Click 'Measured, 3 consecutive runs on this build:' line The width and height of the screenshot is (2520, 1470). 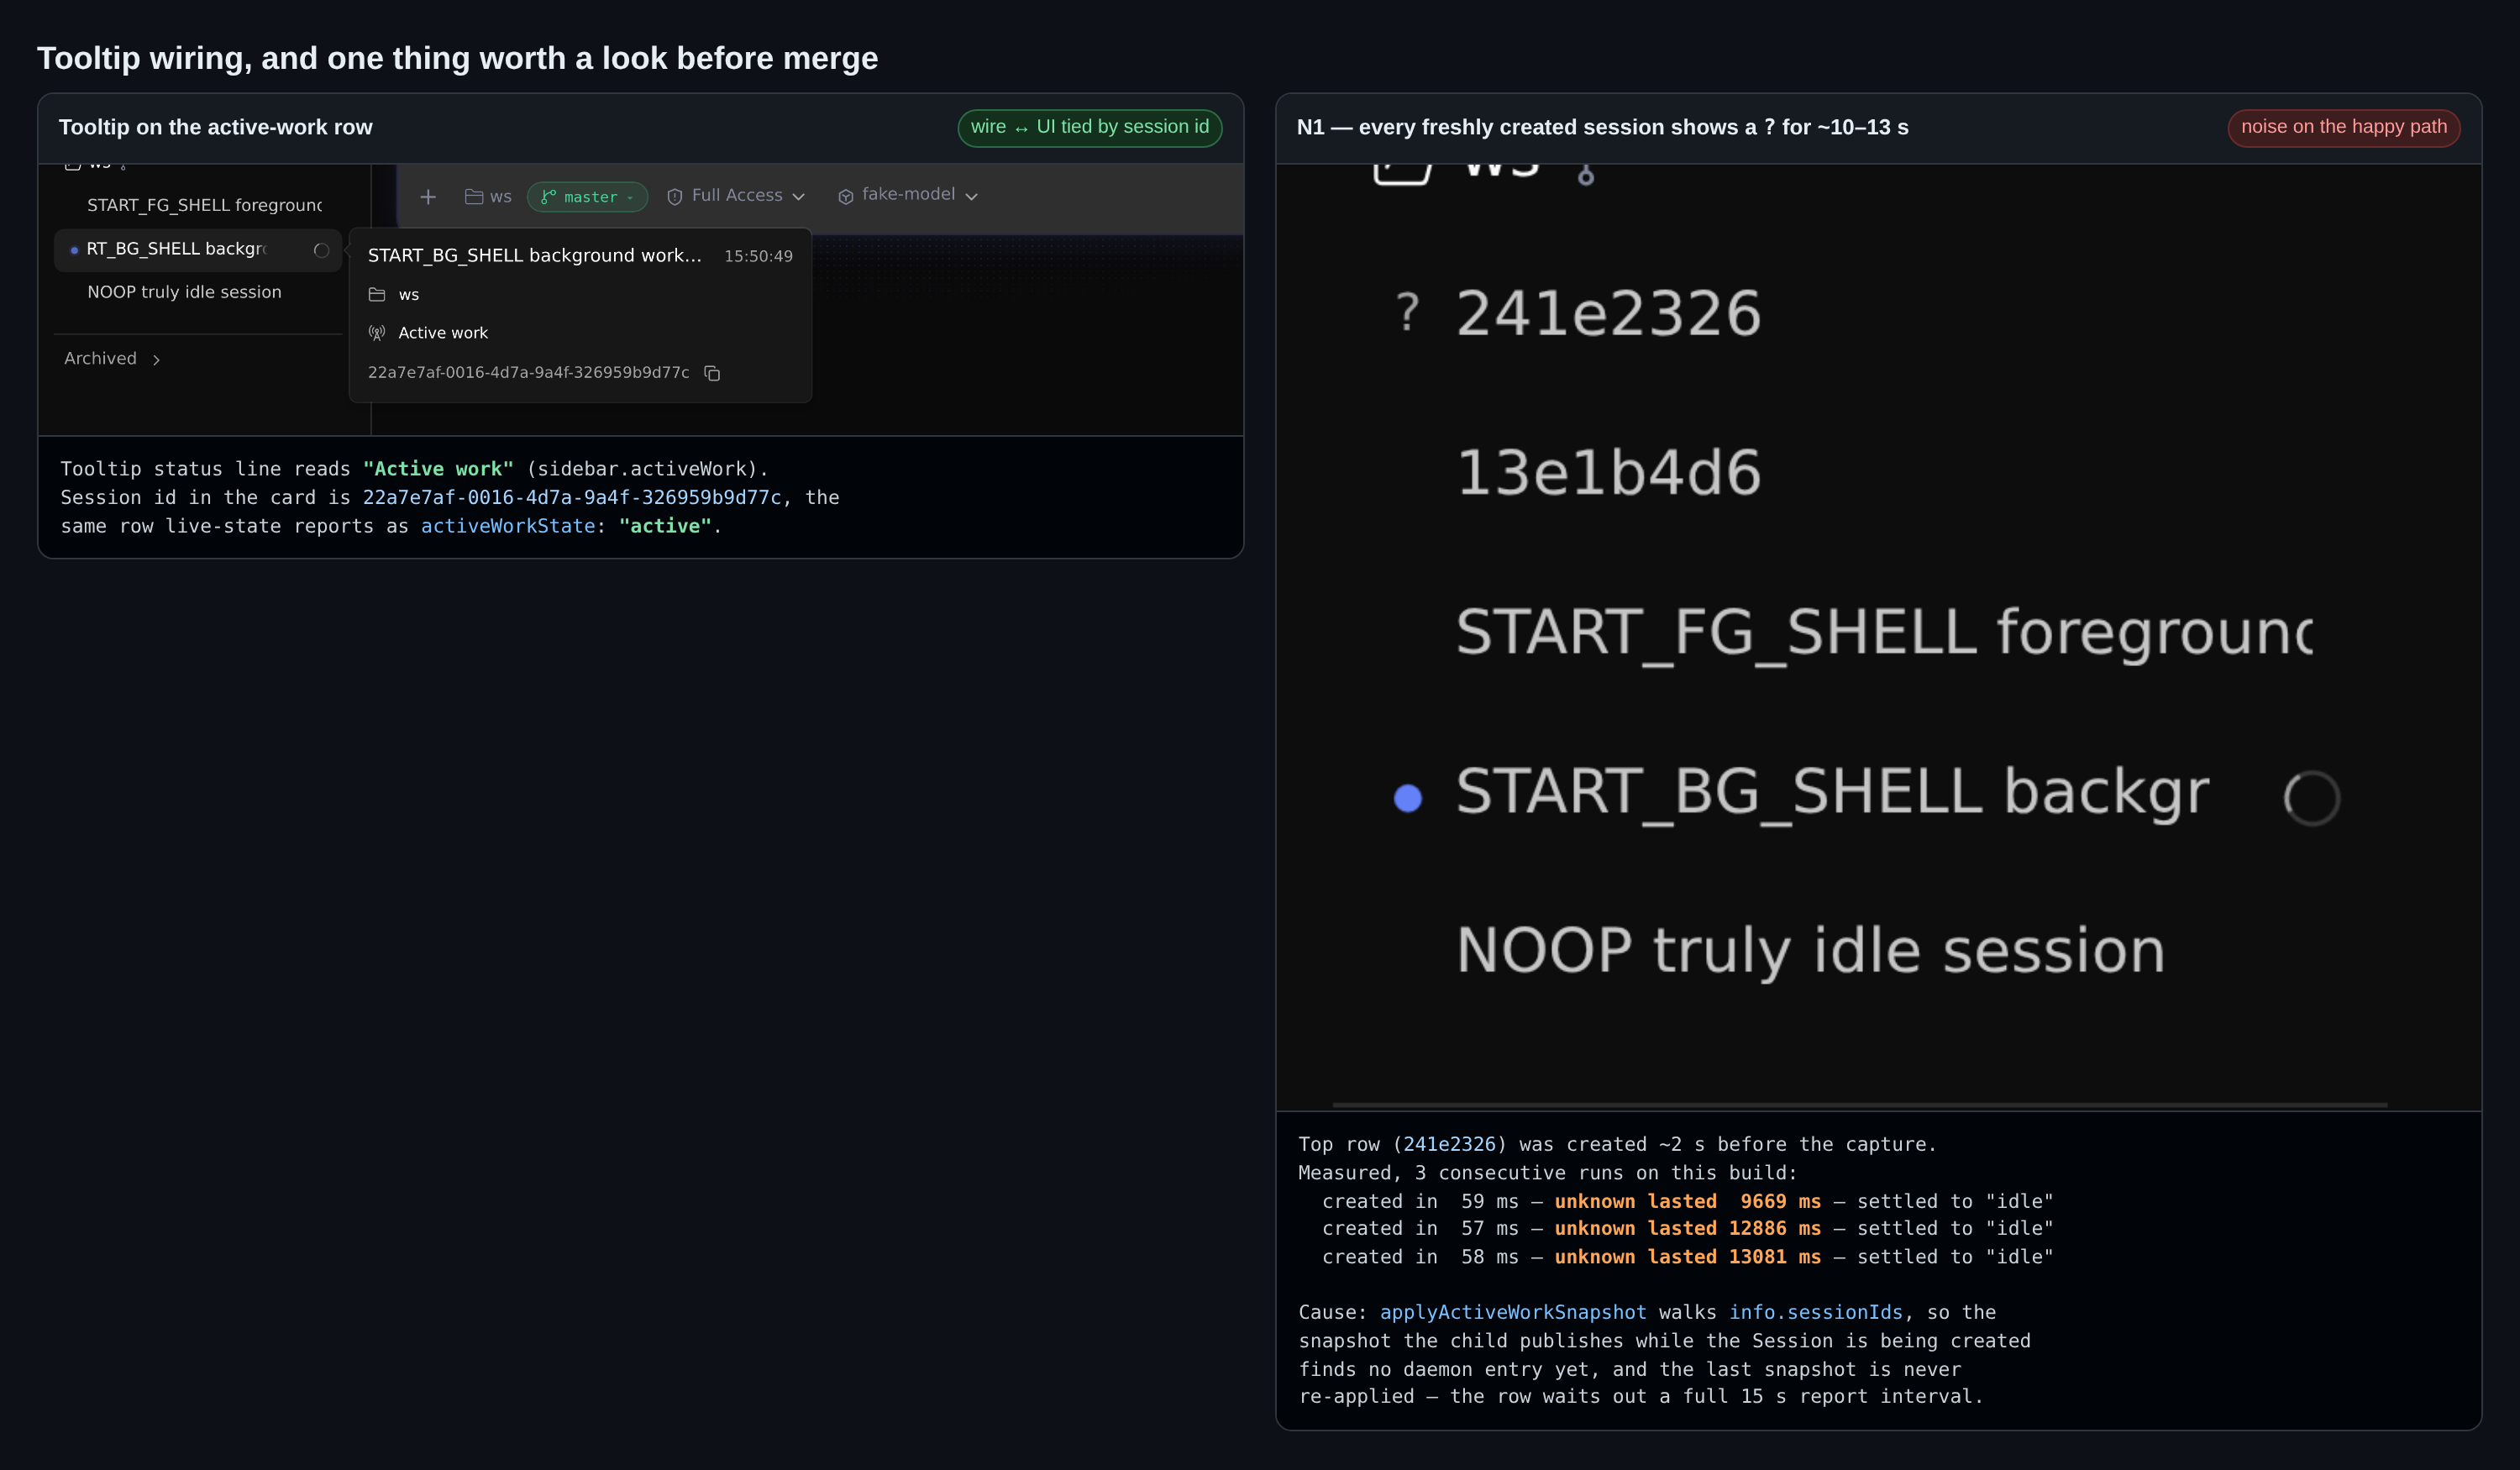(x=1548, y=1173)
